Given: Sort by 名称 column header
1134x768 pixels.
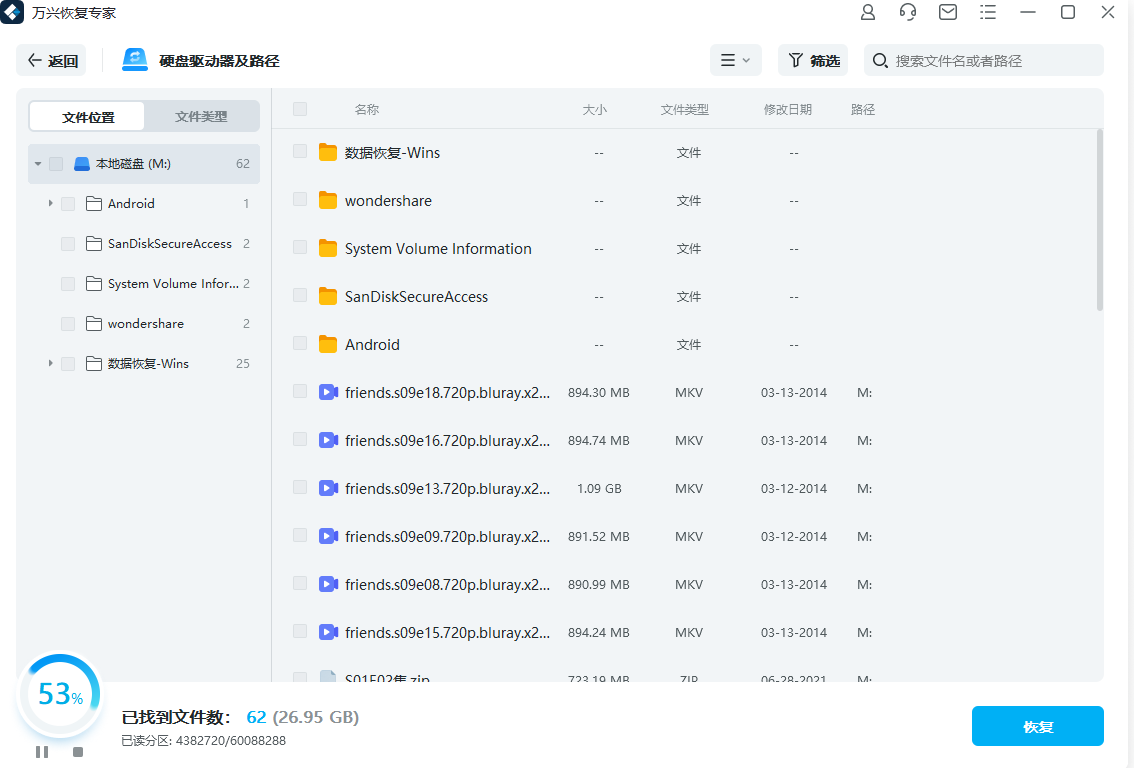Looking at the screenshot, I should [x=367, y=109].
